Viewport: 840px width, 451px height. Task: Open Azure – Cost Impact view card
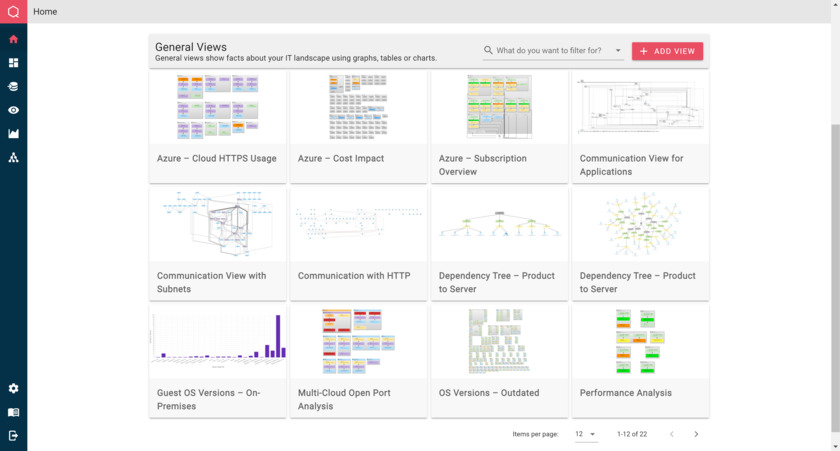click(358, 126)
